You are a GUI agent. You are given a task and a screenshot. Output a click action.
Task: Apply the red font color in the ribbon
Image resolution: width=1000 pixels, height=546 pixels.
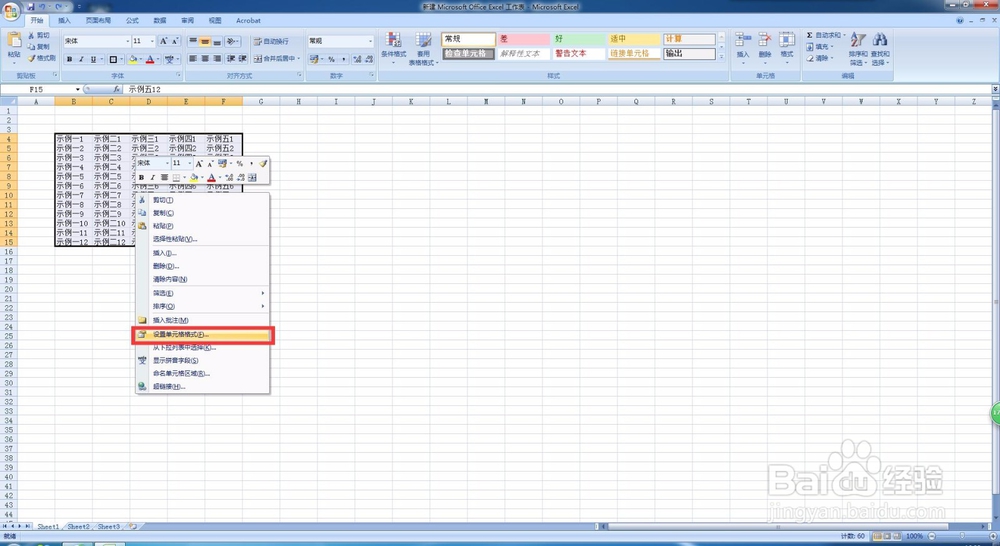[150, 59]
